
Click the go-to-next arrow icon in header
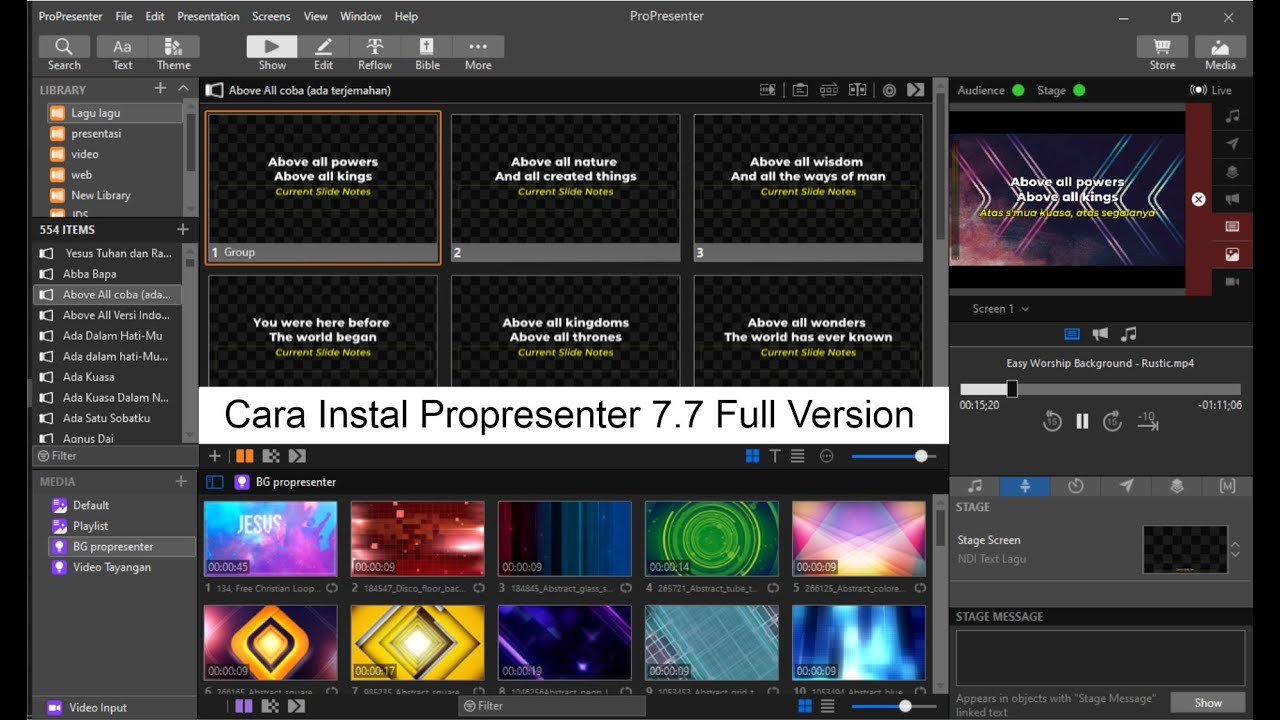[x=915, y=90]
